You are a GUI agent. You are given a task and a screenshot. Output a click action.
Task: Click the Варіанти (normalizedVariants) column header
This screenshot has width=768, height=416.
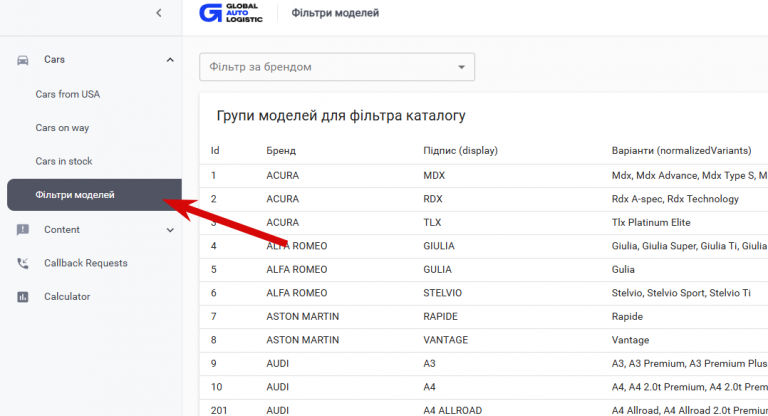click(681, 150)
